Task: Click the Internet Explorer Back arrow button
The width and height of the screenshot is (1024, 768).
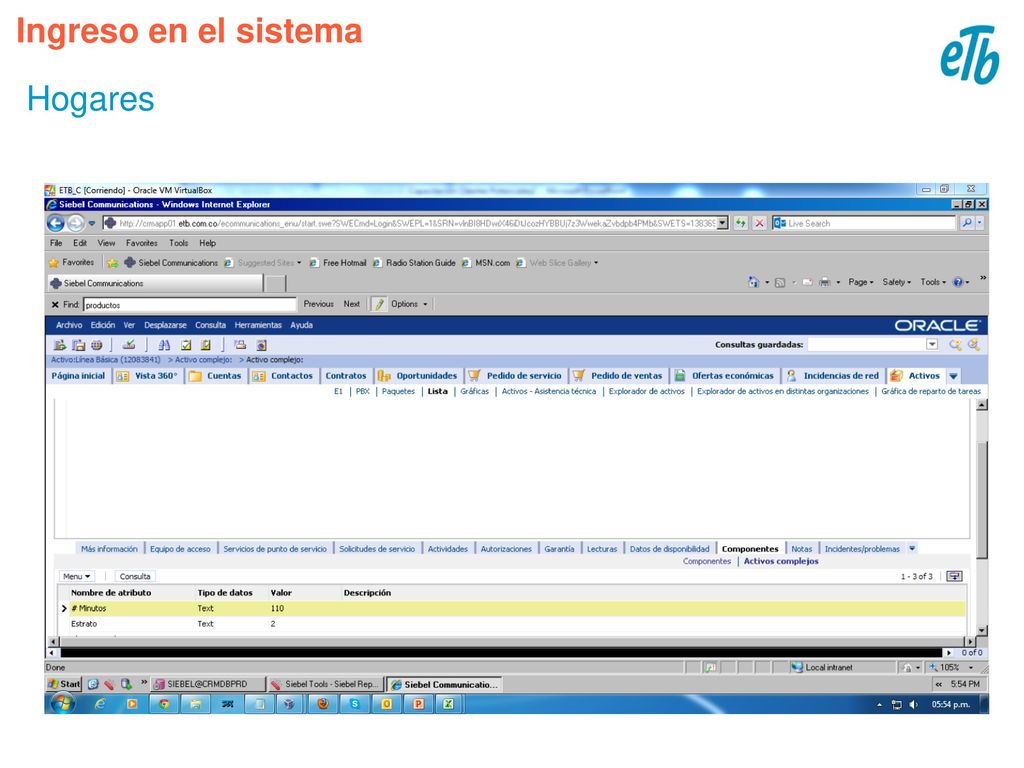Action: coord(56,223)
